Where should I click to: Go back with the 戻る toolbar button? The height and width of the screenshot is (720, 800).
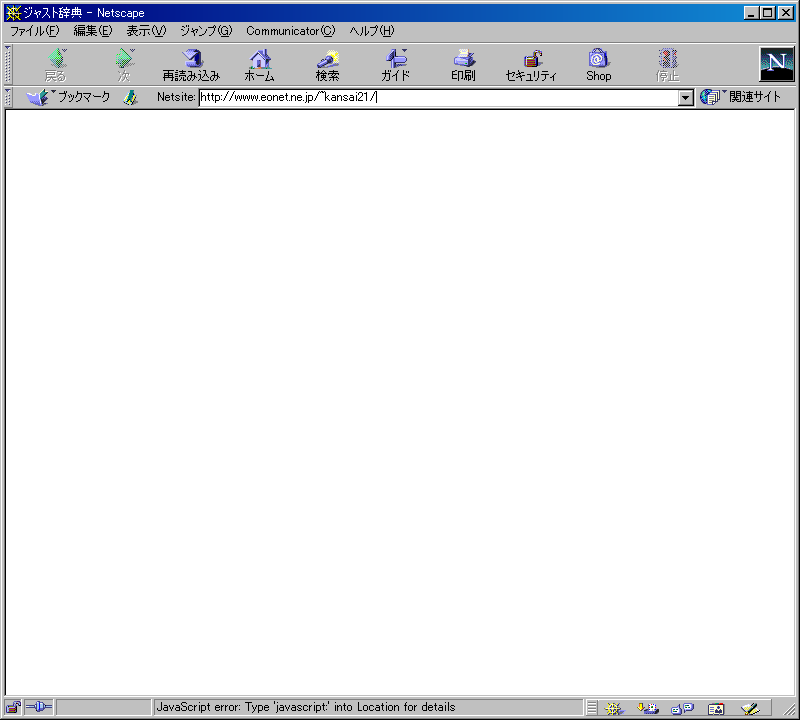[x=56, y=65]
